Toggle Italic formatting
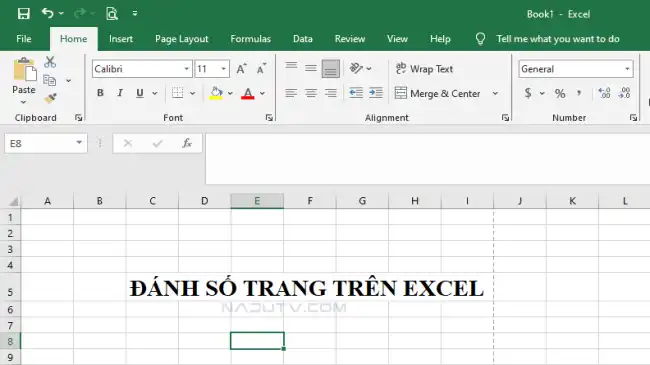This screenshot has width=650, height=365. (x=120, y=93)
